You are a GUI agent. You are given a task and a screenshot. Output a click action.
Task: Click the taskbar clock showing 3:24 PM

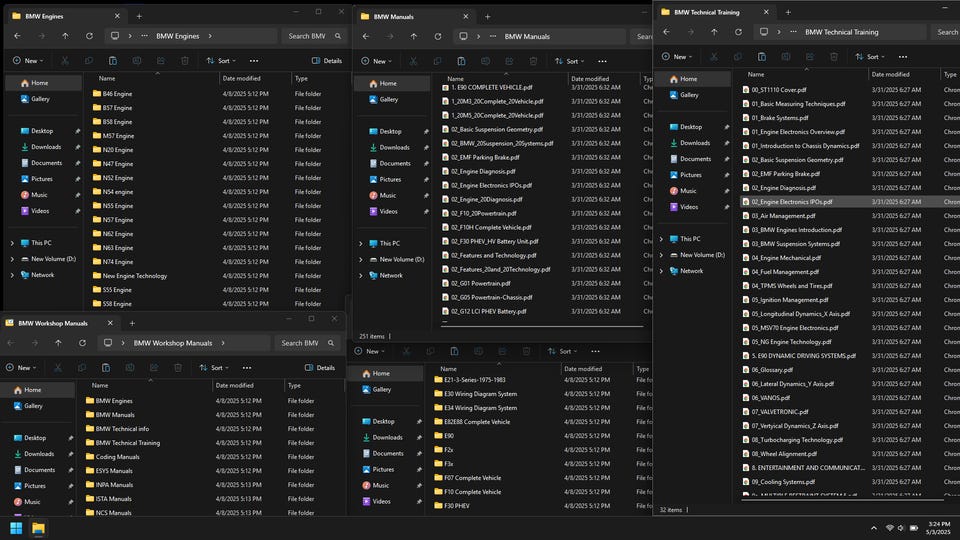(x=939, y=528)
